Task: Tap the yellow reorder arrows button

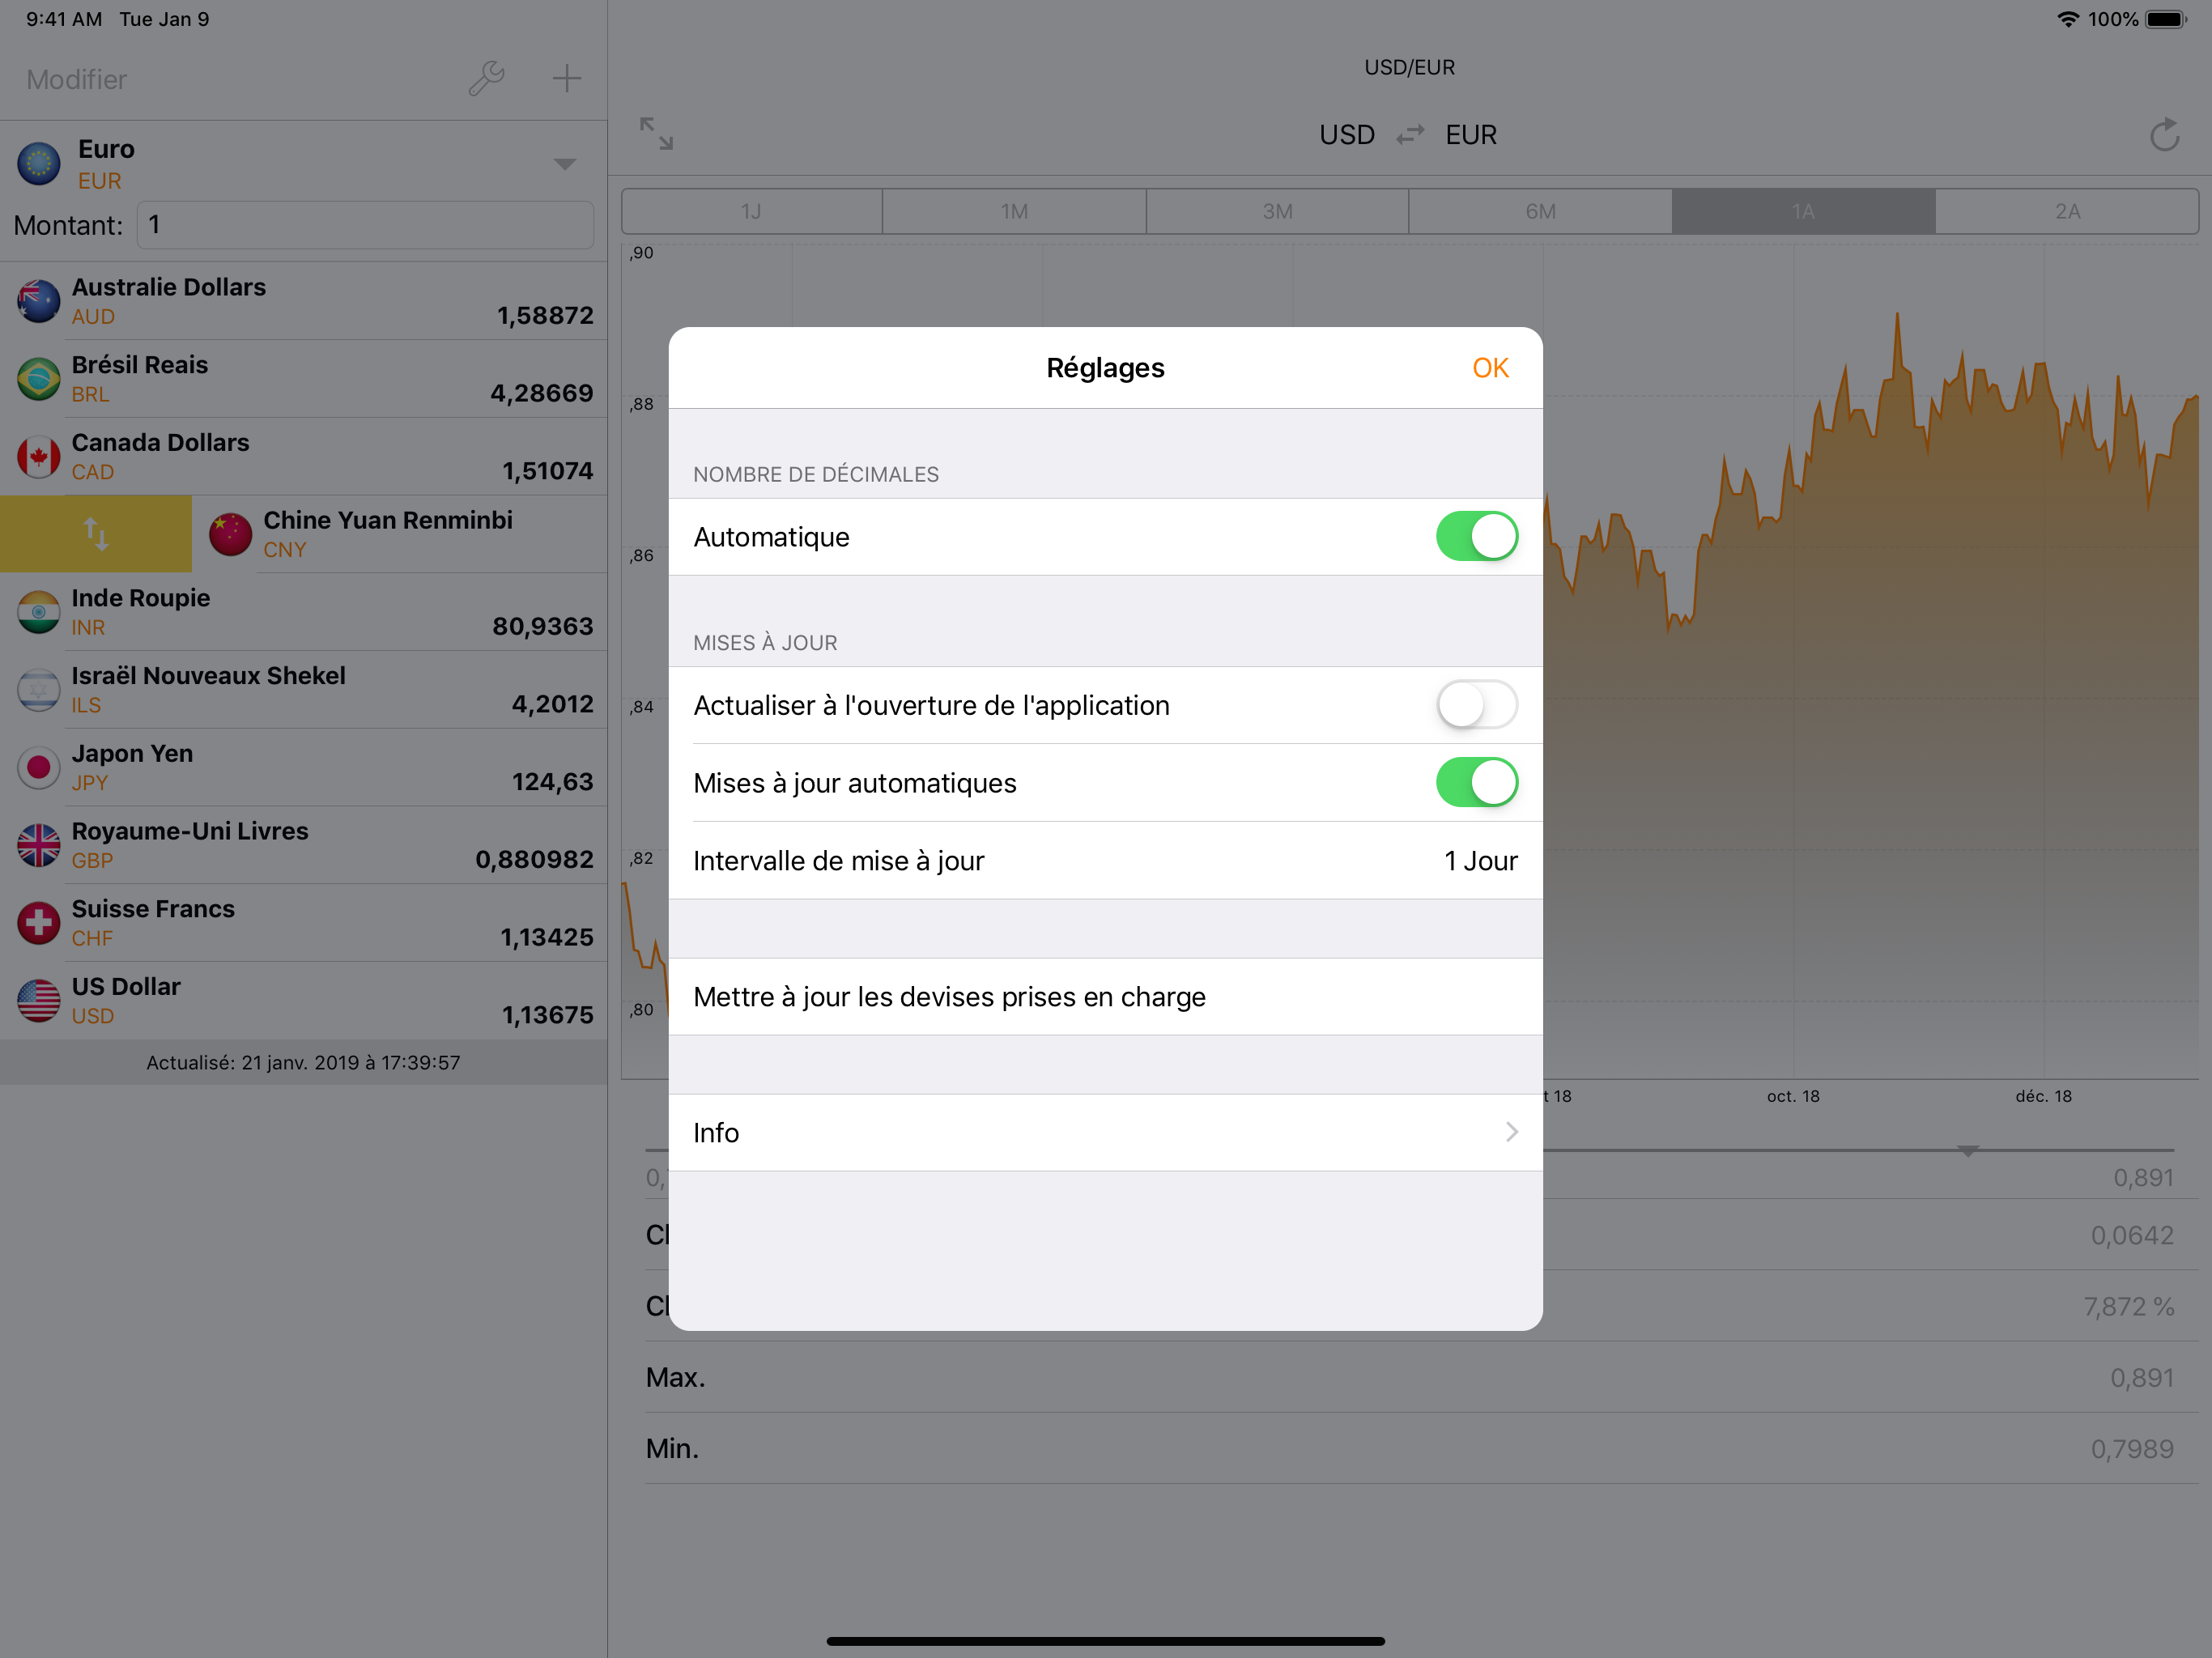Action: [x=96, y=533]
